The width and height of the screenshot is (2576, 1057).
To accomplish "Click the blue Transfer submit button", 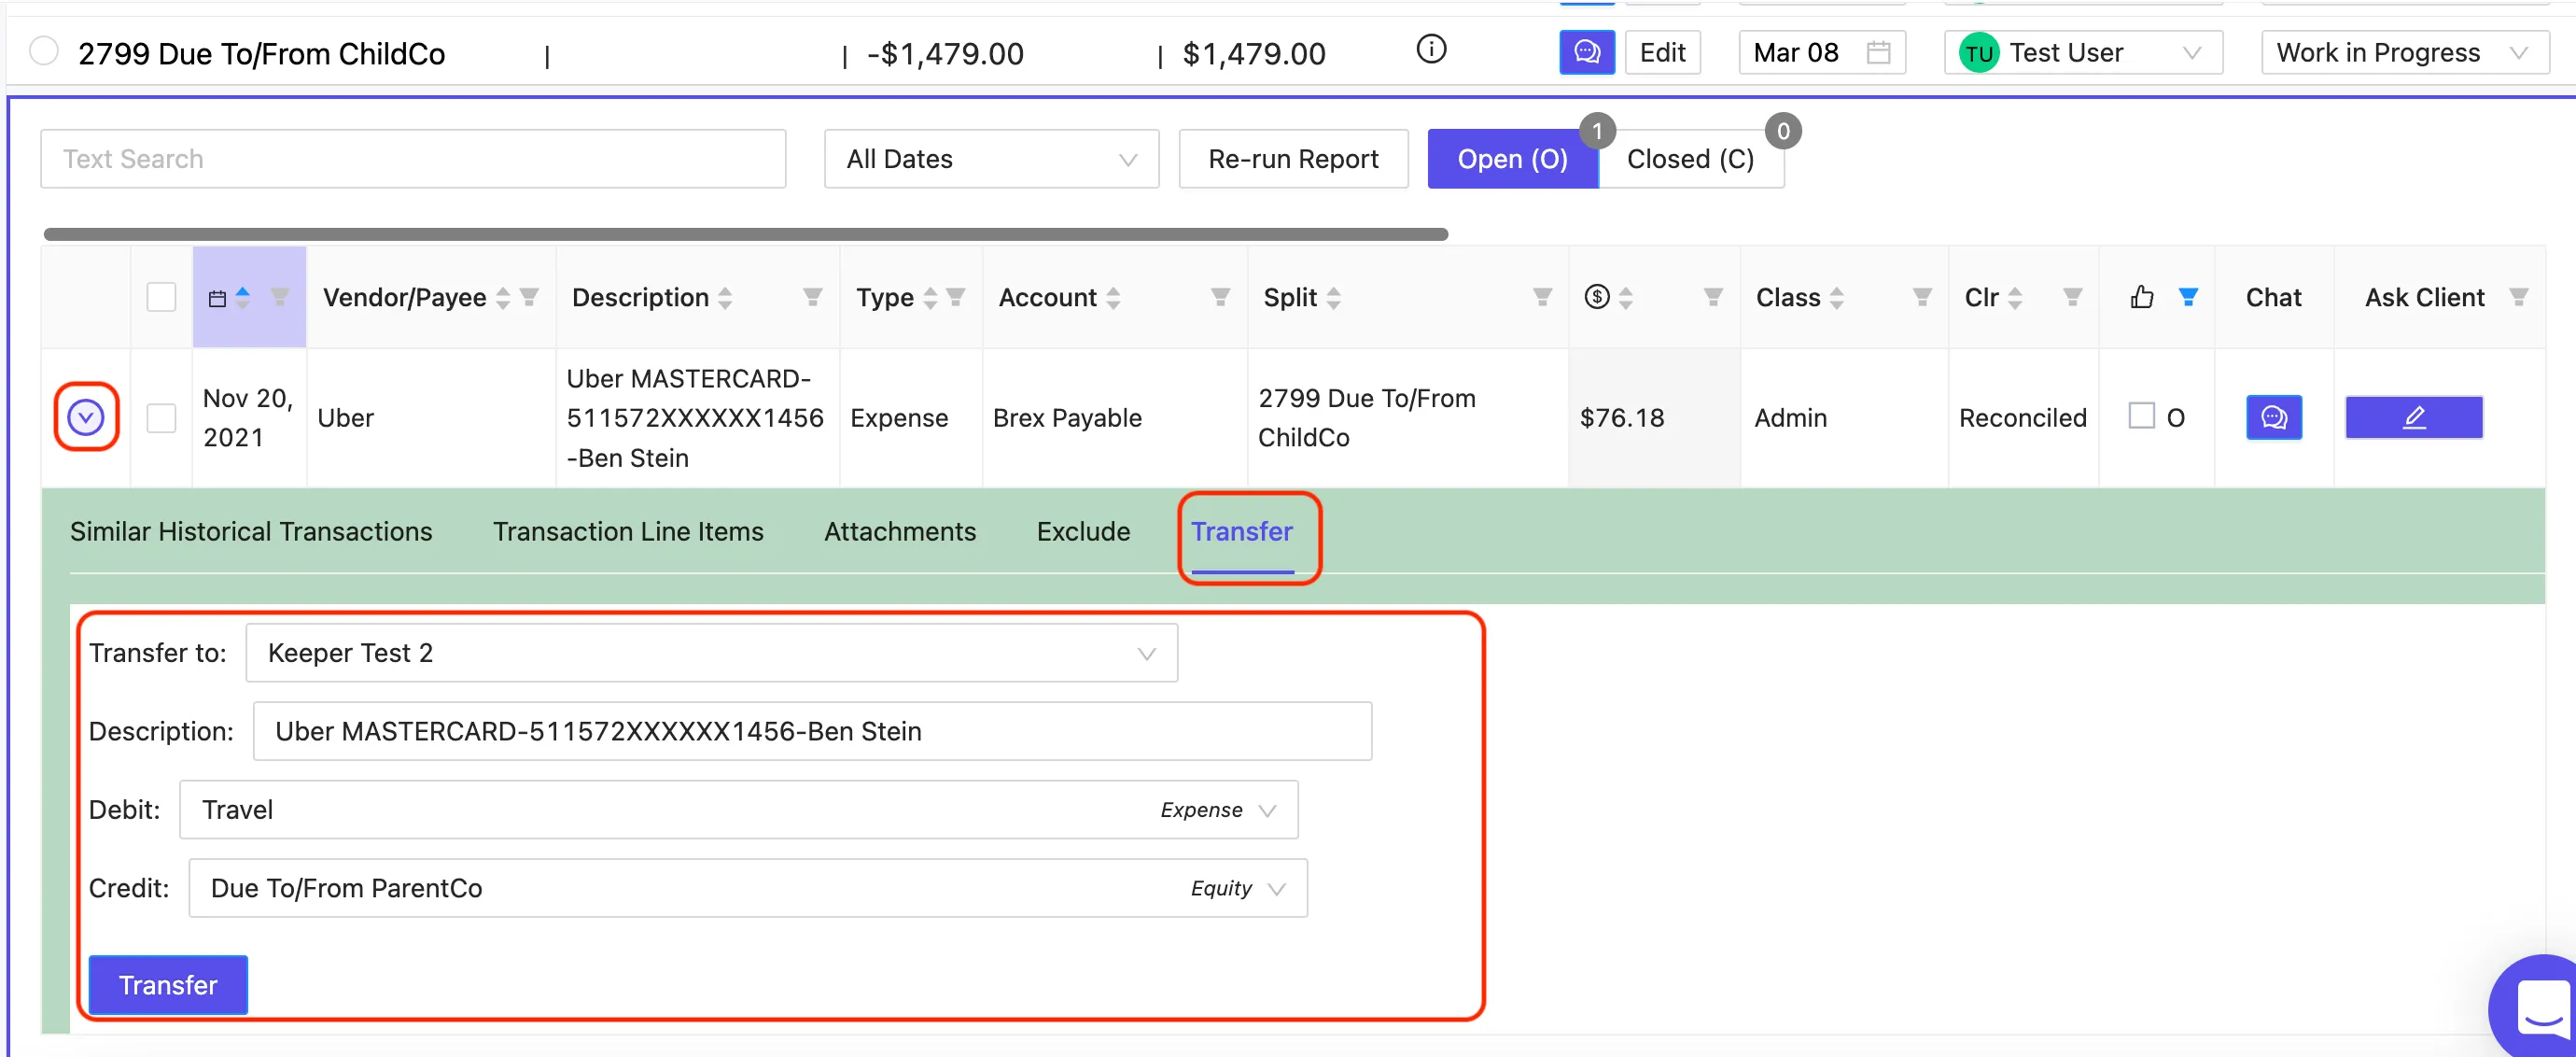I will (x=168, y=985).
